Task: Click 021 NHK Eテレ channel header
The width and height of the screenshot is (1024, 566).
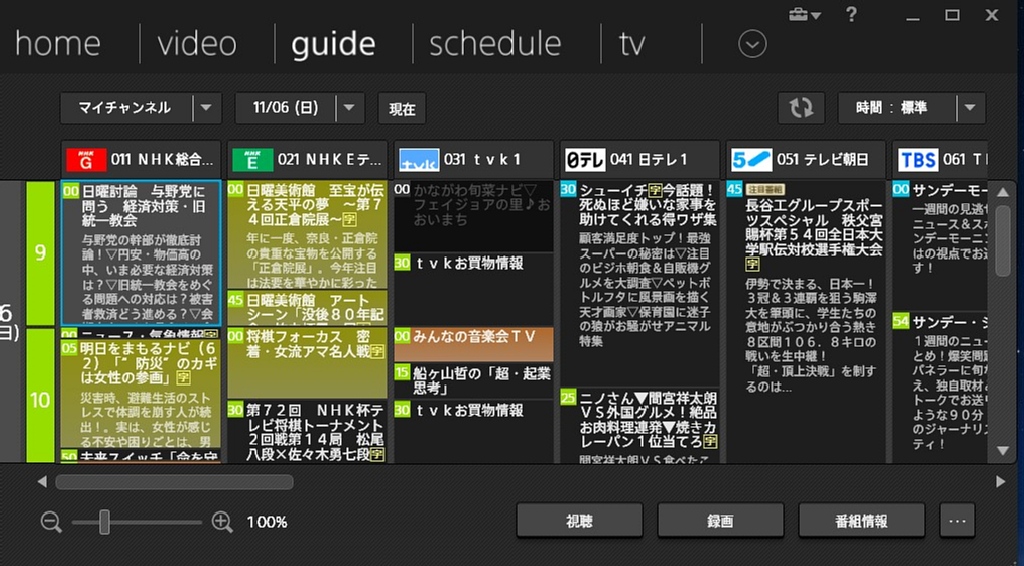Action: pyautogui.click(x=307, y=159)
